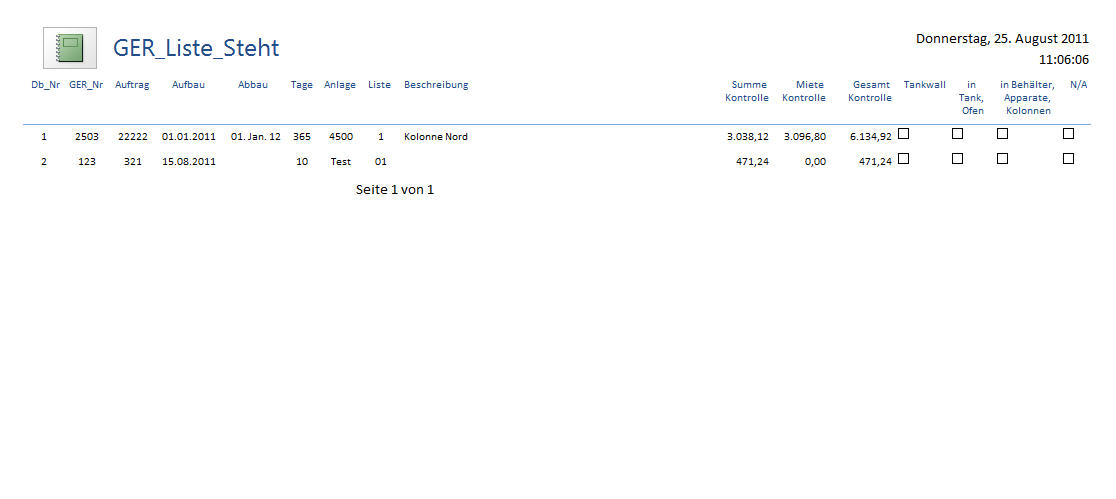This screenshot has height=499, width=1116.
Task: Select the Summe Kontrolle value 471,24
Action: [x=752, y=162]
